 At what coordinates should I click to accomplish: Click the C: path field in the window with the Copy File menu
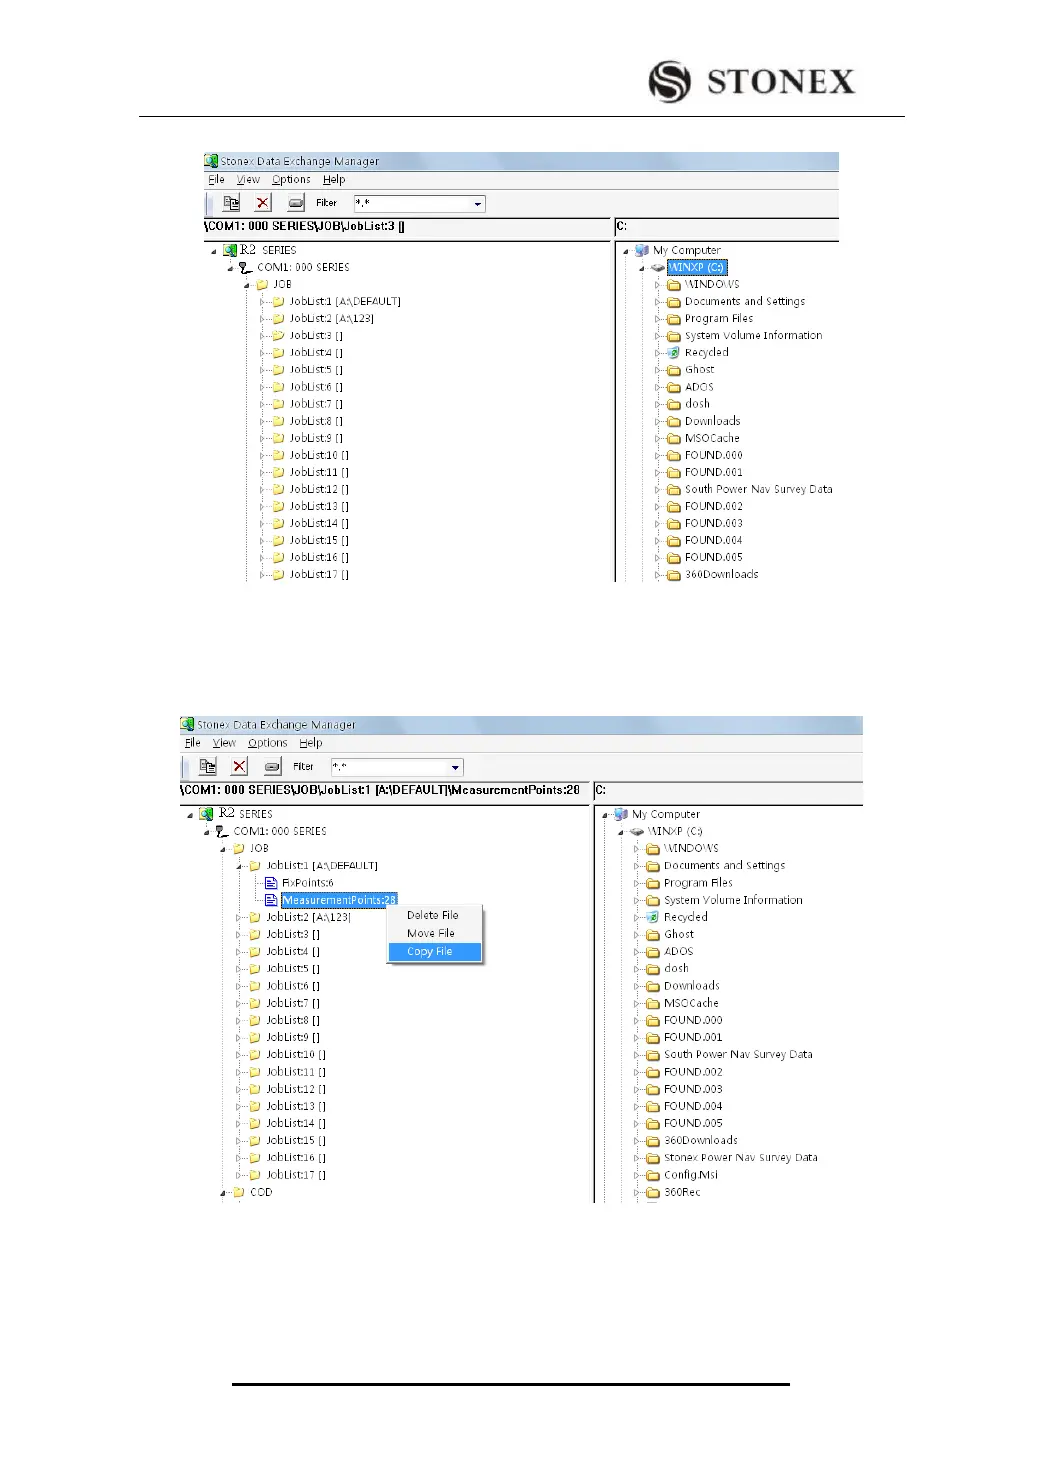728,791
